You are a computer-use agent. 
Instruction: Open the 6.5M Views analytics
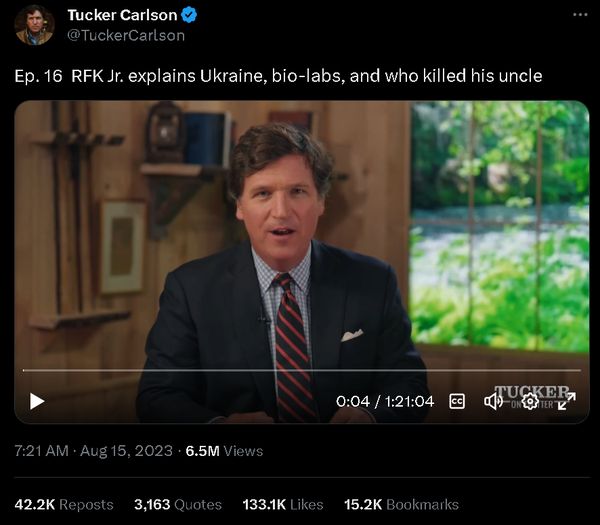tap(224, 451)
